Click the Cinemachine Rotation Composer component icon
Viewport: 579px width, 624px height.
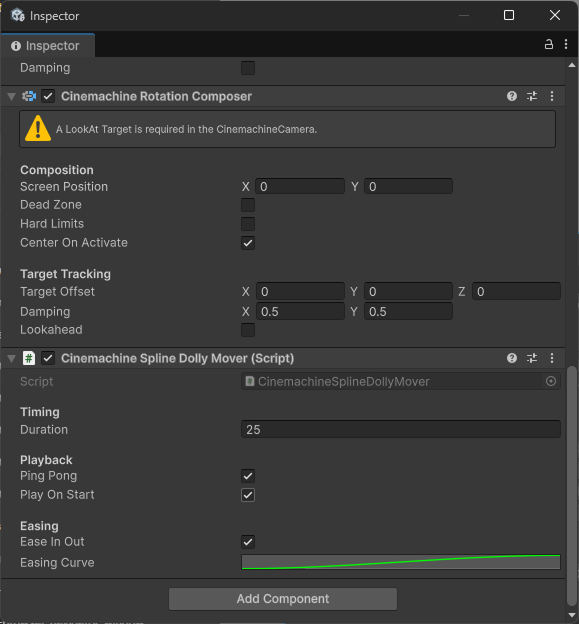pyautogui.click(x=29, y=96)
